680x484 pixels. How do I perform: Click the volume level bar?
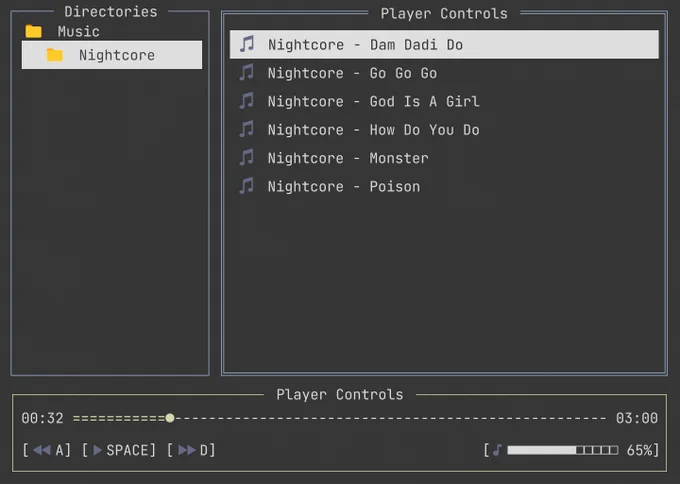[563, 450]
